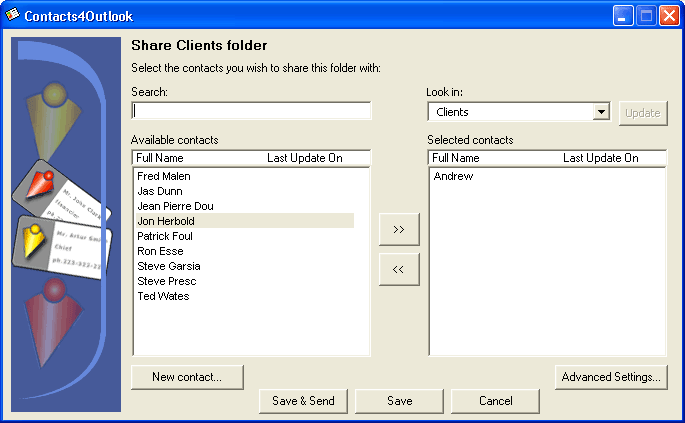Focus the Search input field
This screenshot has width=685, height=423.
coord(251,111)
